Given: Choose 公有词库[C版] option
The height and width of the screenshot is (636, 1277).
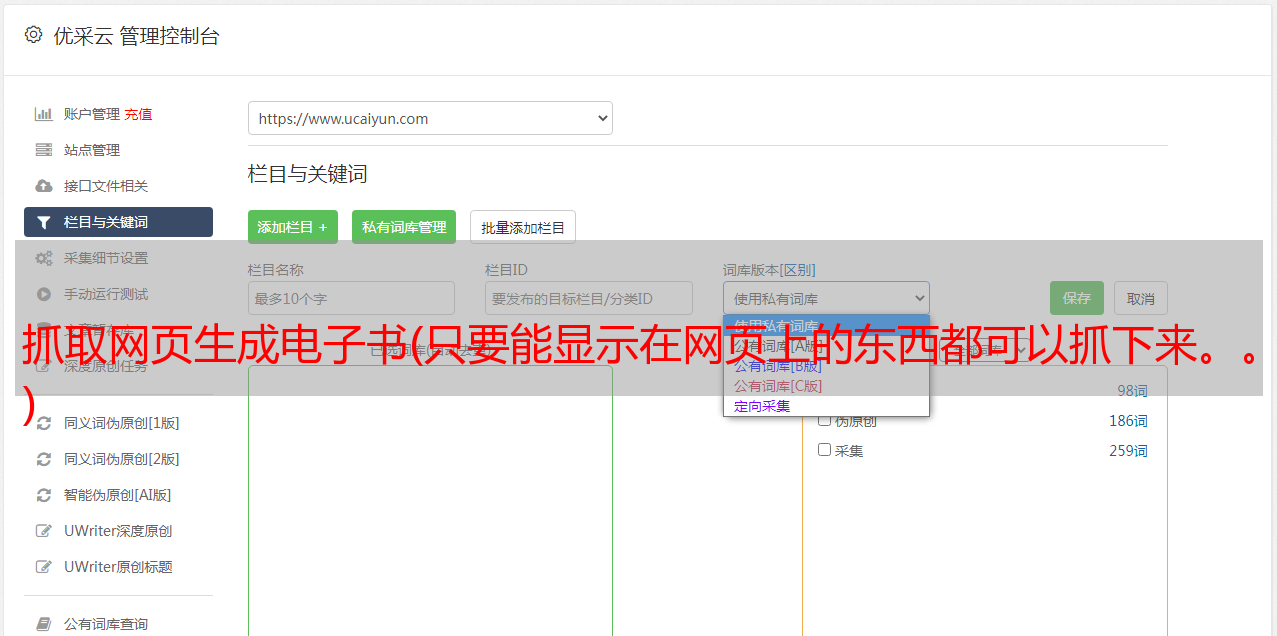Looking at the screenshot, I should (826, 386).
